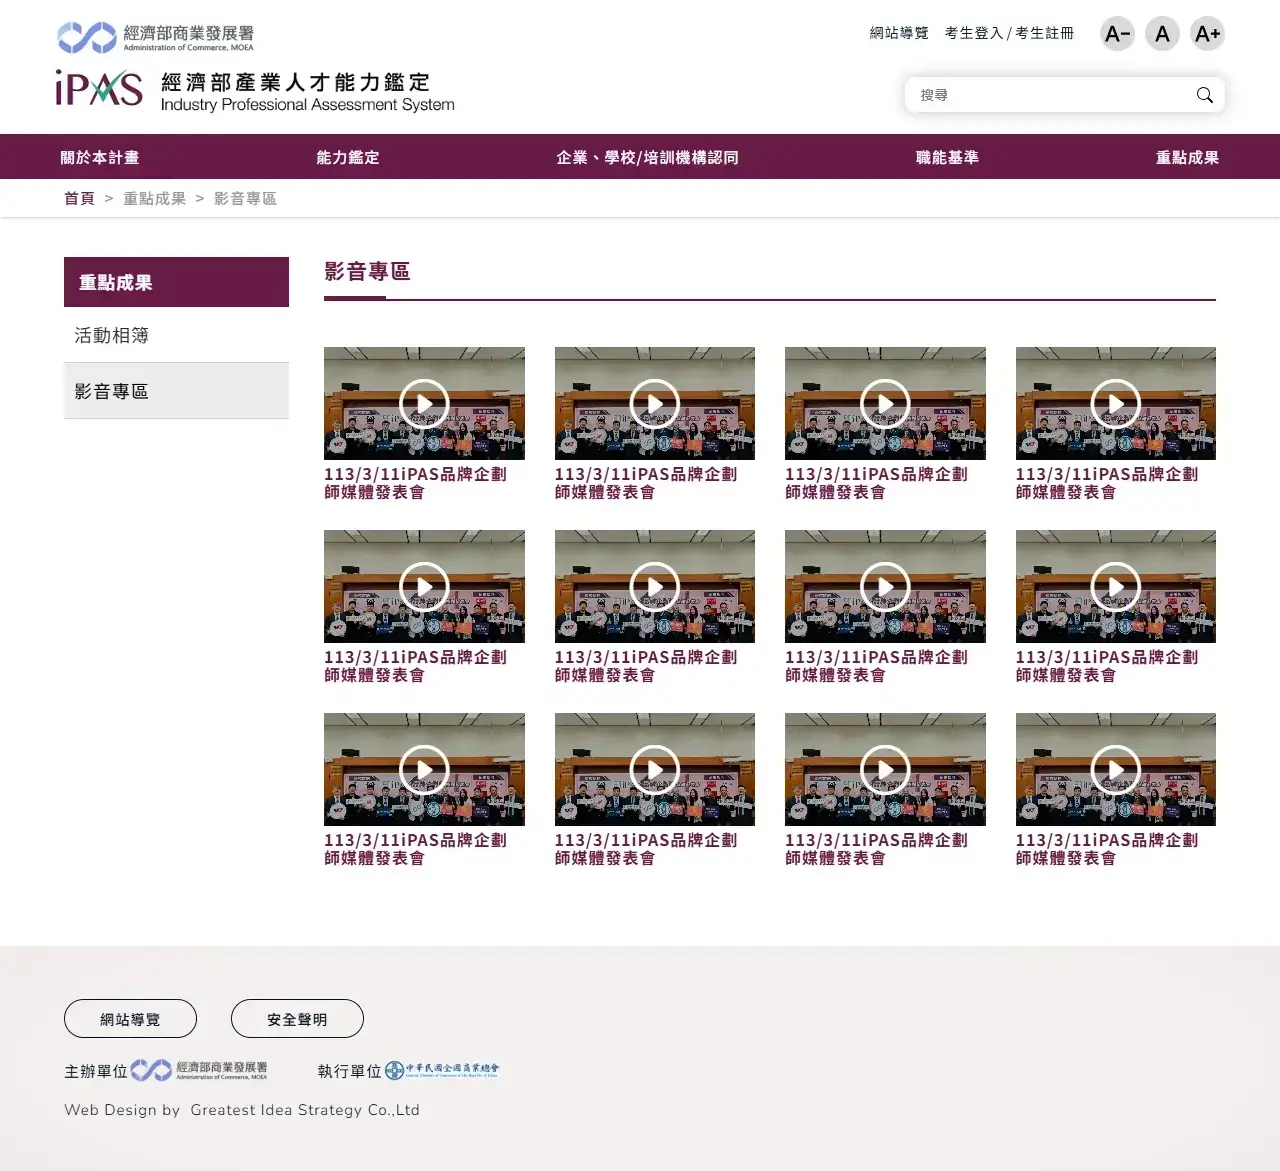
Task: Click the 影音專區 page heading
Action: tap(367, 272)
